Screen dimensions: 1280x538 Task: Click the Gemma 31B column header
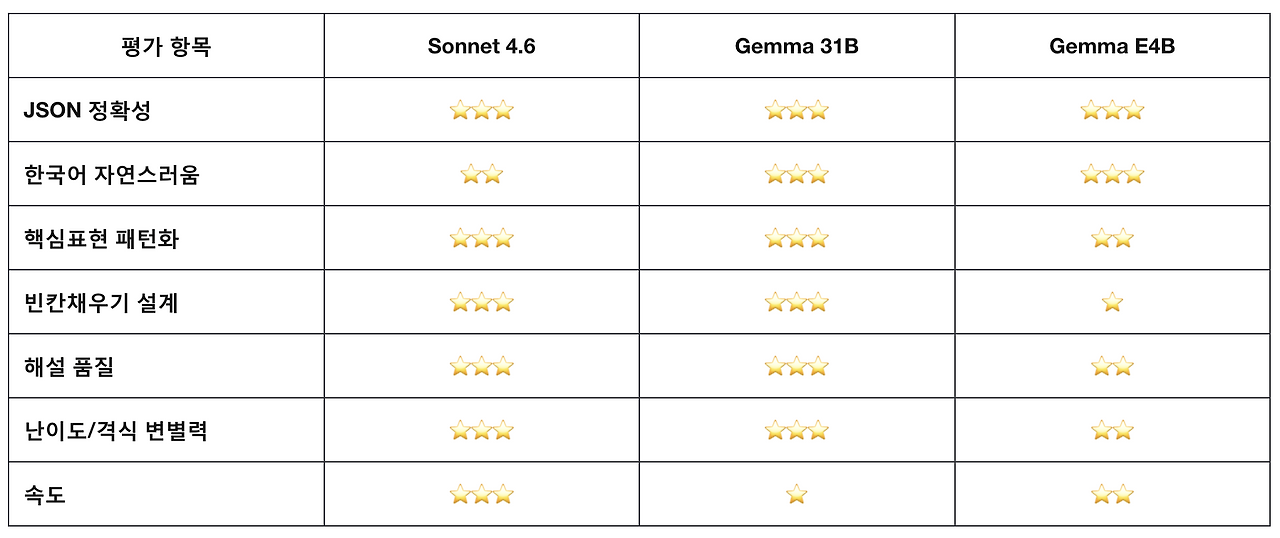(x=796, y=46)
